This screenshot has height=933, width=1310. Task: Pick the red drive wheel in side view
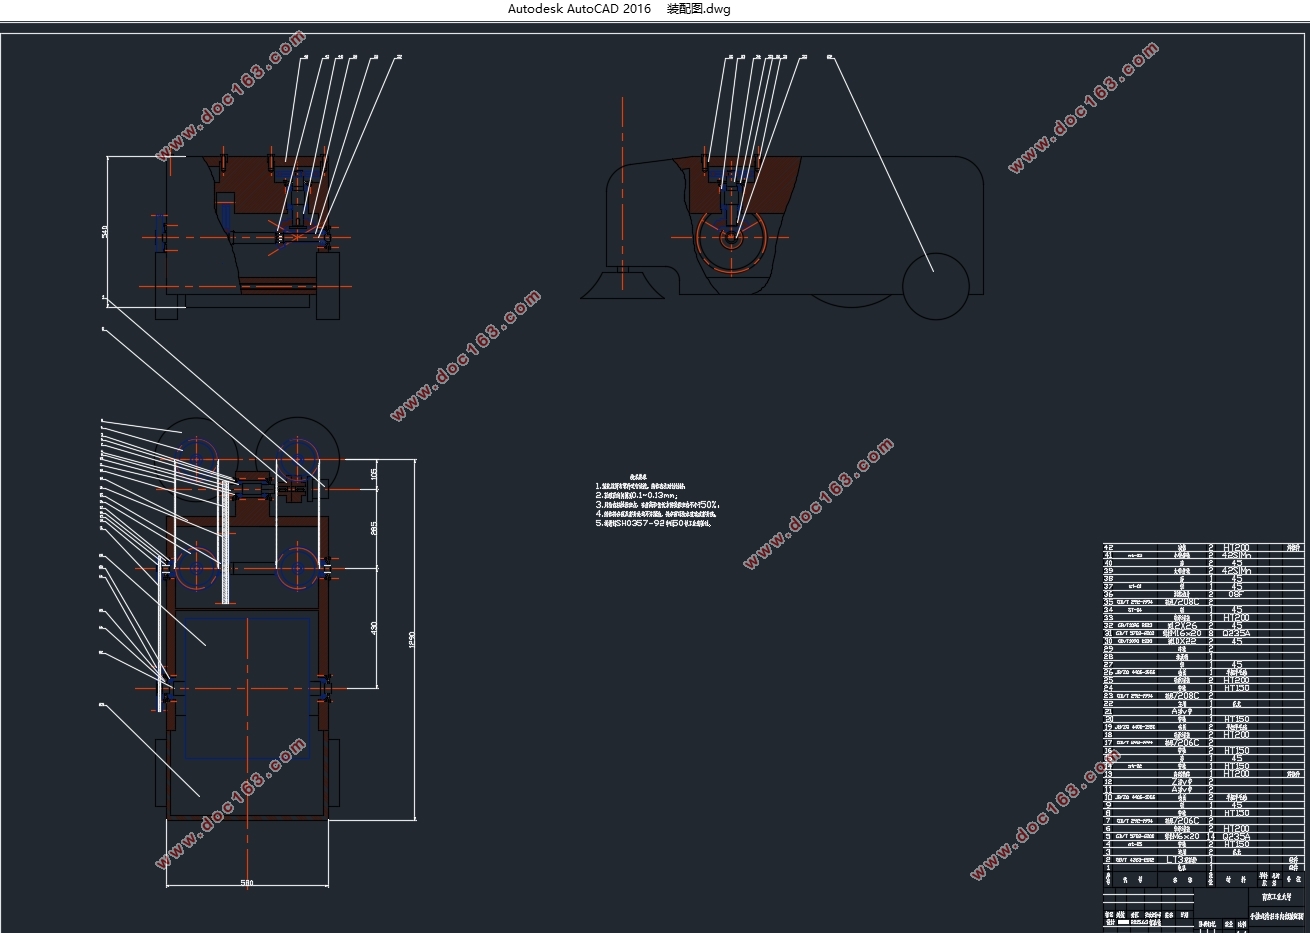point(731,241)
